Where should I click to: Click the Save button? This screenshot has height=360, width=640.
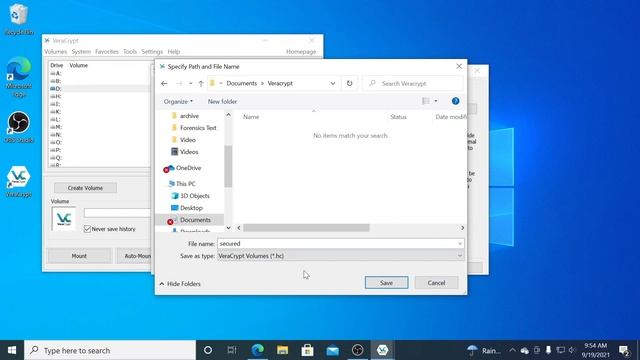pyautogui.click(x=386, y=282)
